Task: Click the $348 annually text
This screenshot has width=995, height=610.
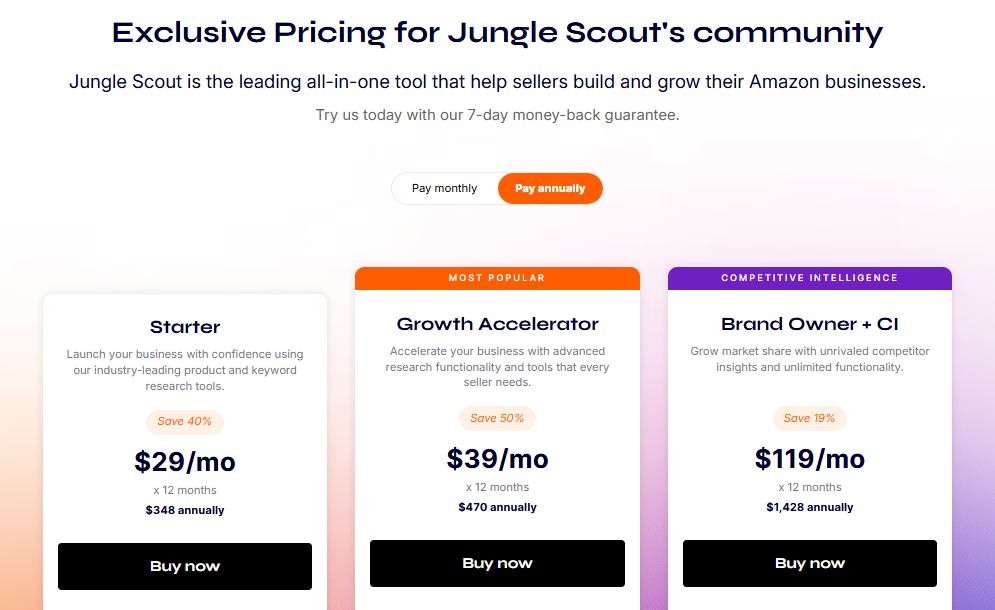Action: pos(184,509)
